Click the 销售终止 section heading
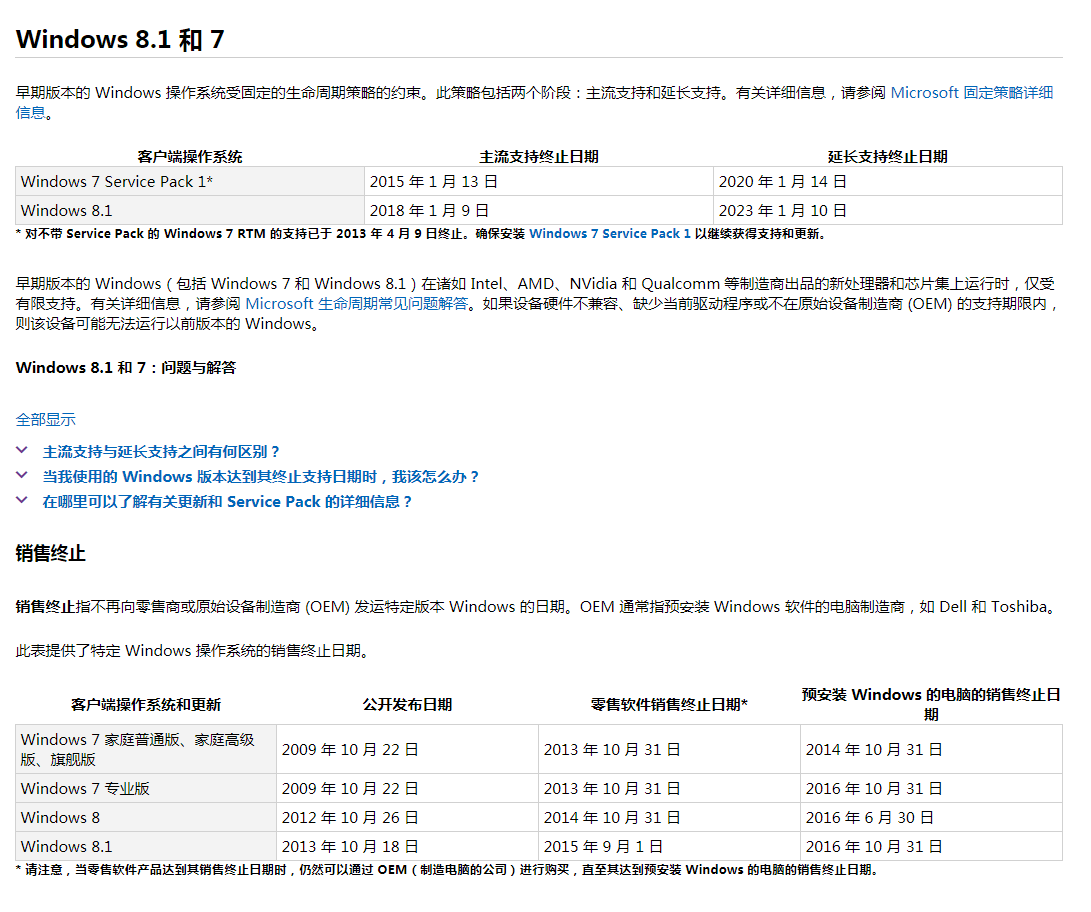This screenshot has height=912, width=1091. 50,553
